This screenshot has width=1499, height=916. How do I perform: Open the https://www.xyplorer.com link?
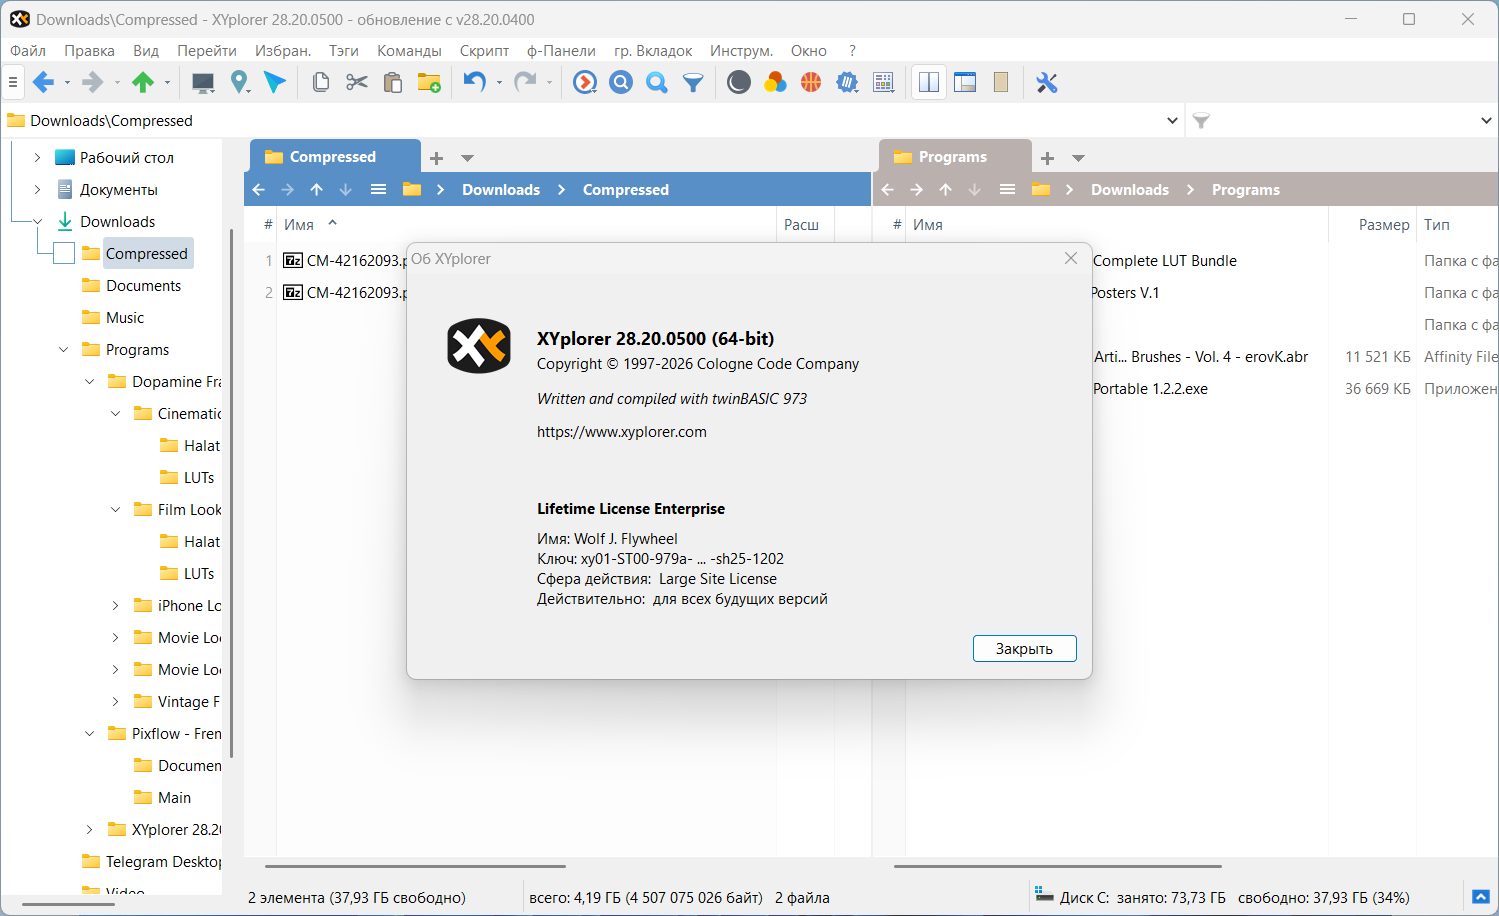[x=622, y=432]
